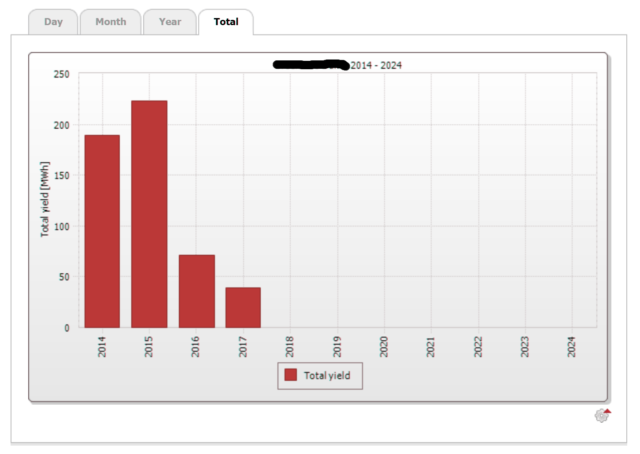
Task: Select the Total tab
Action: [226, 21]
